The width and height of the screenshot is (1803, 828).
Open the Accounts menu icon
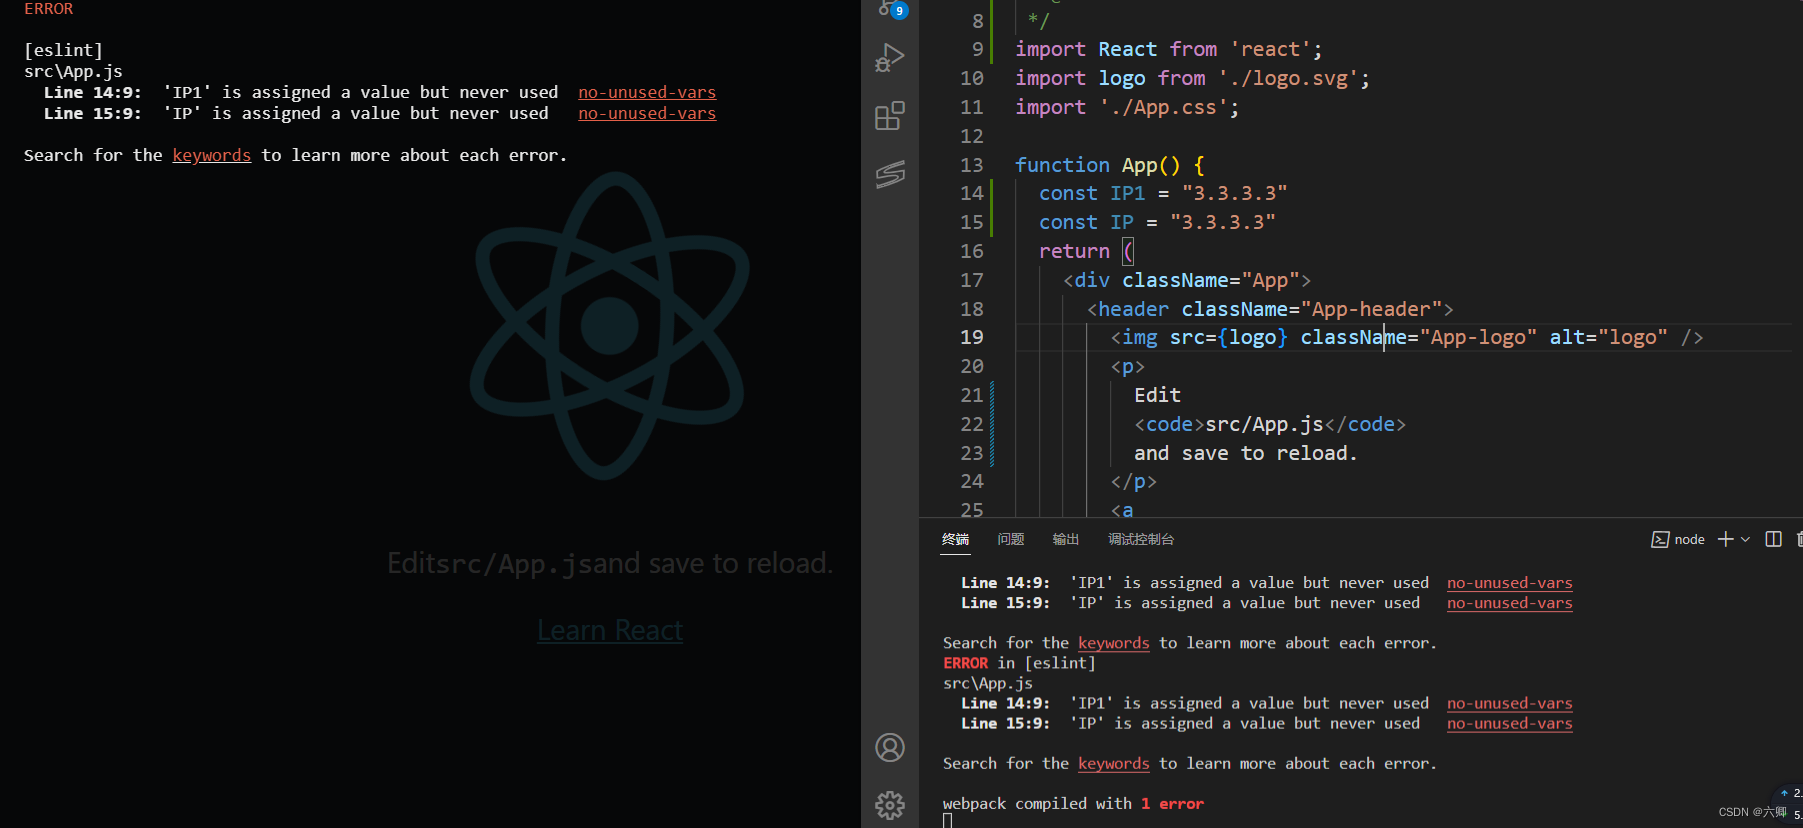click(x=890, y=748)
